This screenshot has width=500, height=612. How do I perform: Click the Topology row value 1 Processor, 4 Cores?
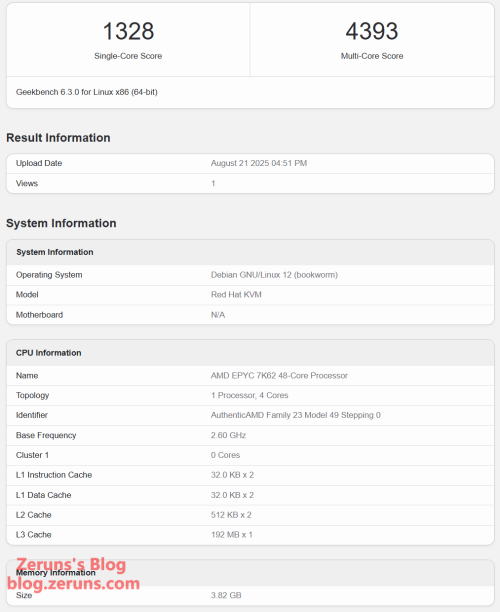click(249, 395)
